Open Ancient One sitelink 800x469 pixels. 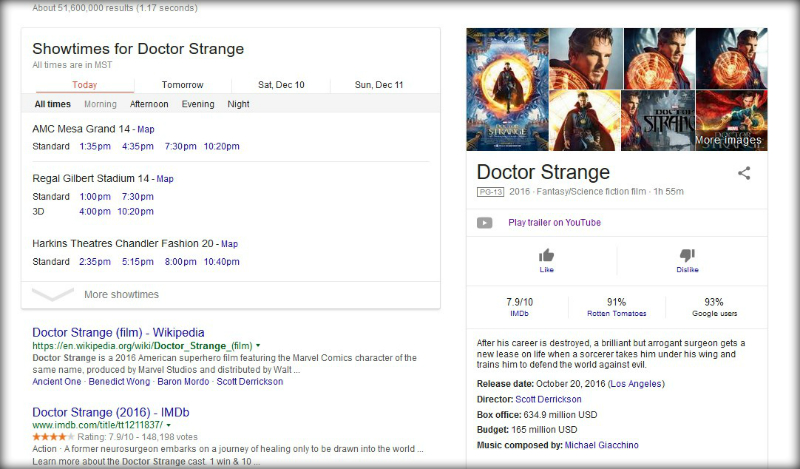click(x=57, y=382)
